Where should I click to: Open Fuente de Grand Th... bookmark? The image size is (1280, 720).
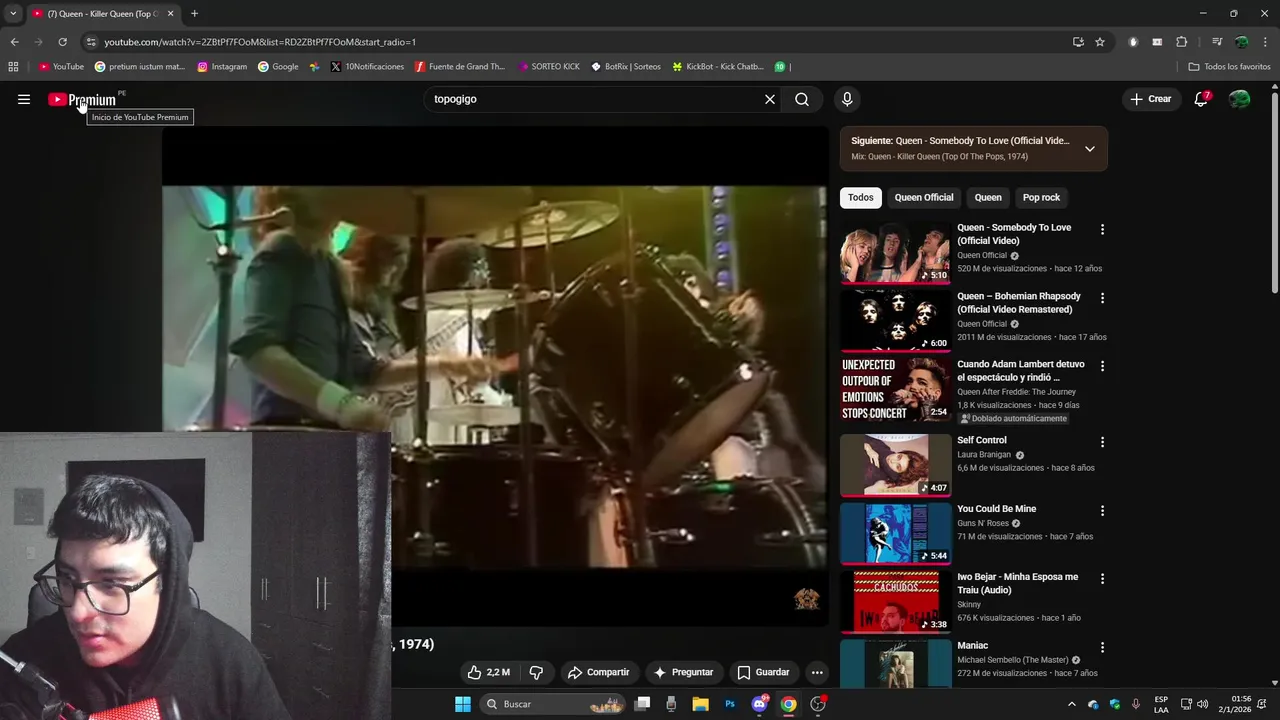[x=460, y=67]
